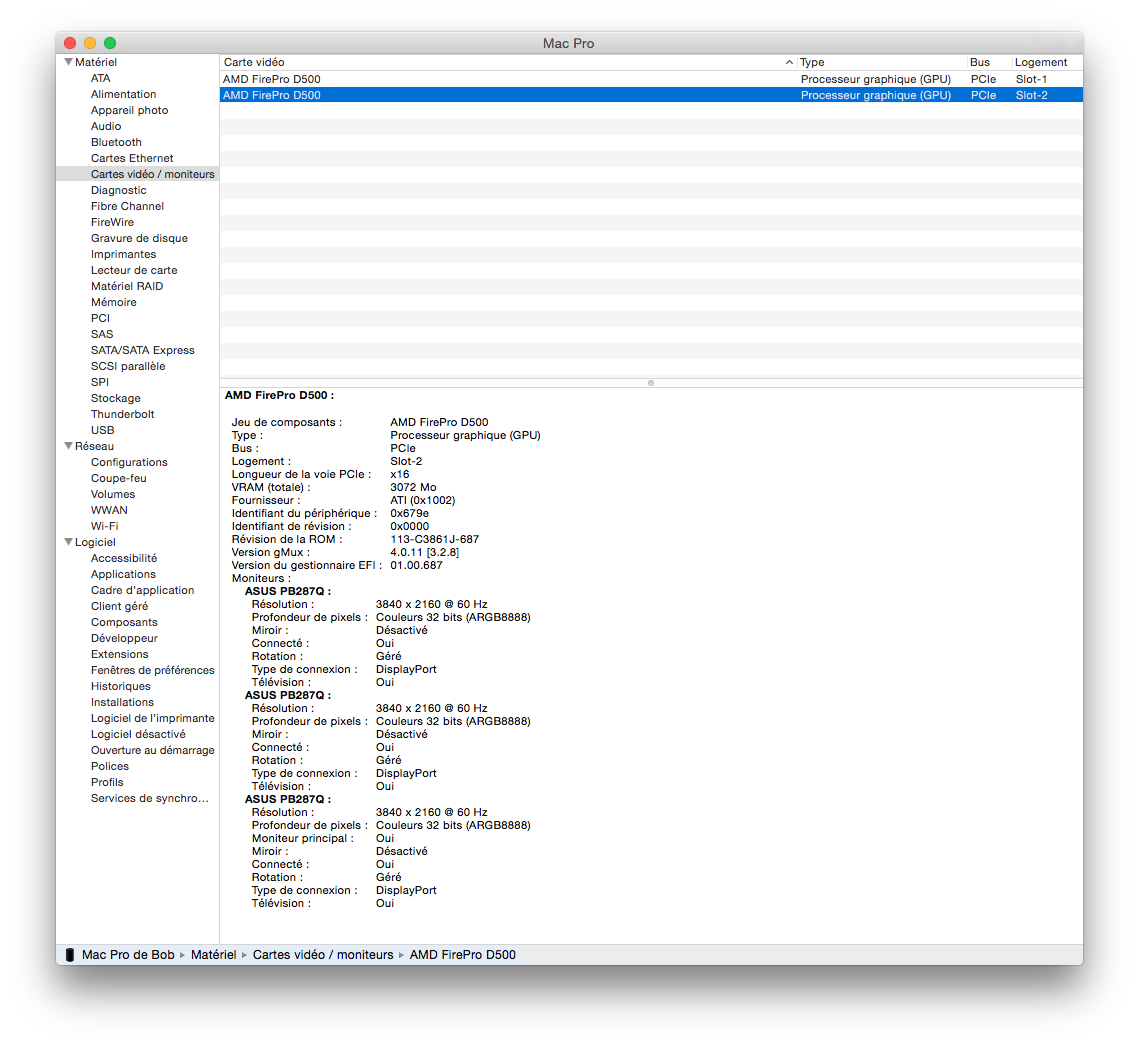The height and width of the screenshot is (1045, 1139).
Task: Click the pane splitter handle dot
Action: pos(651,383)
